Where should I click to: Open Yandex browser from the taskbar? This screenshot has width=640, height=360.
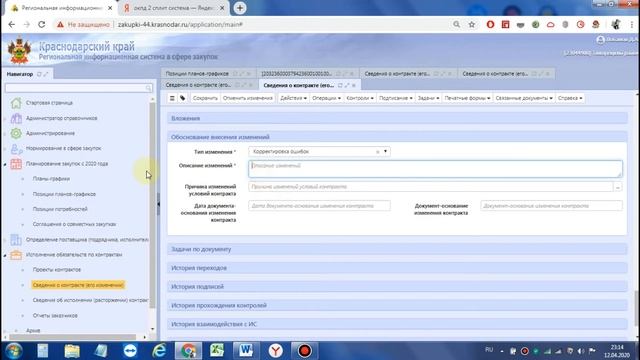click(276, 351)
